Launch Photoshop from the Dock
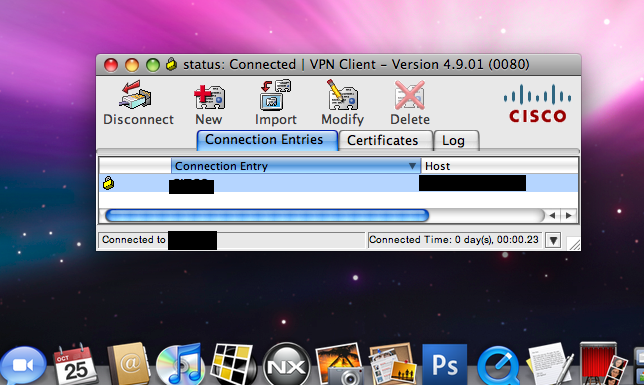 coord(444,365)
